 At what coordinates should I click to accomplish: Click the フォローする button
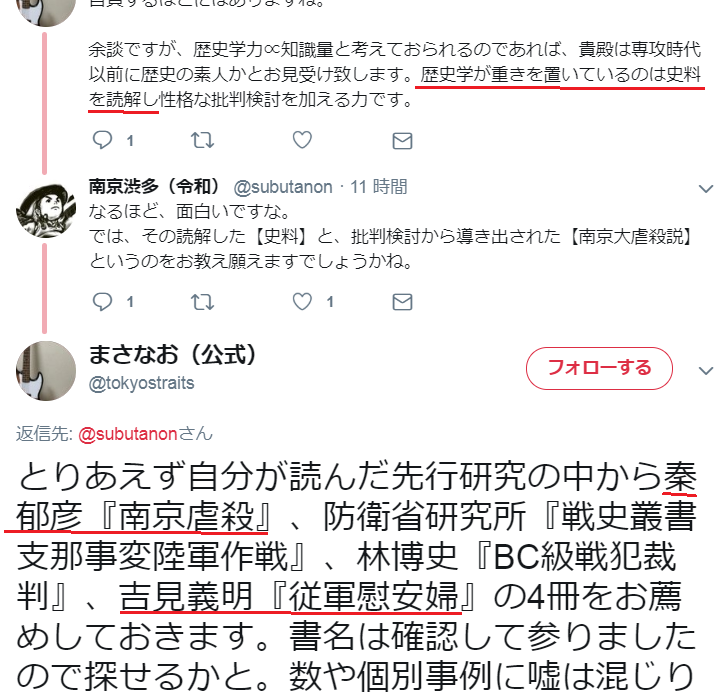tap(599, 368)
